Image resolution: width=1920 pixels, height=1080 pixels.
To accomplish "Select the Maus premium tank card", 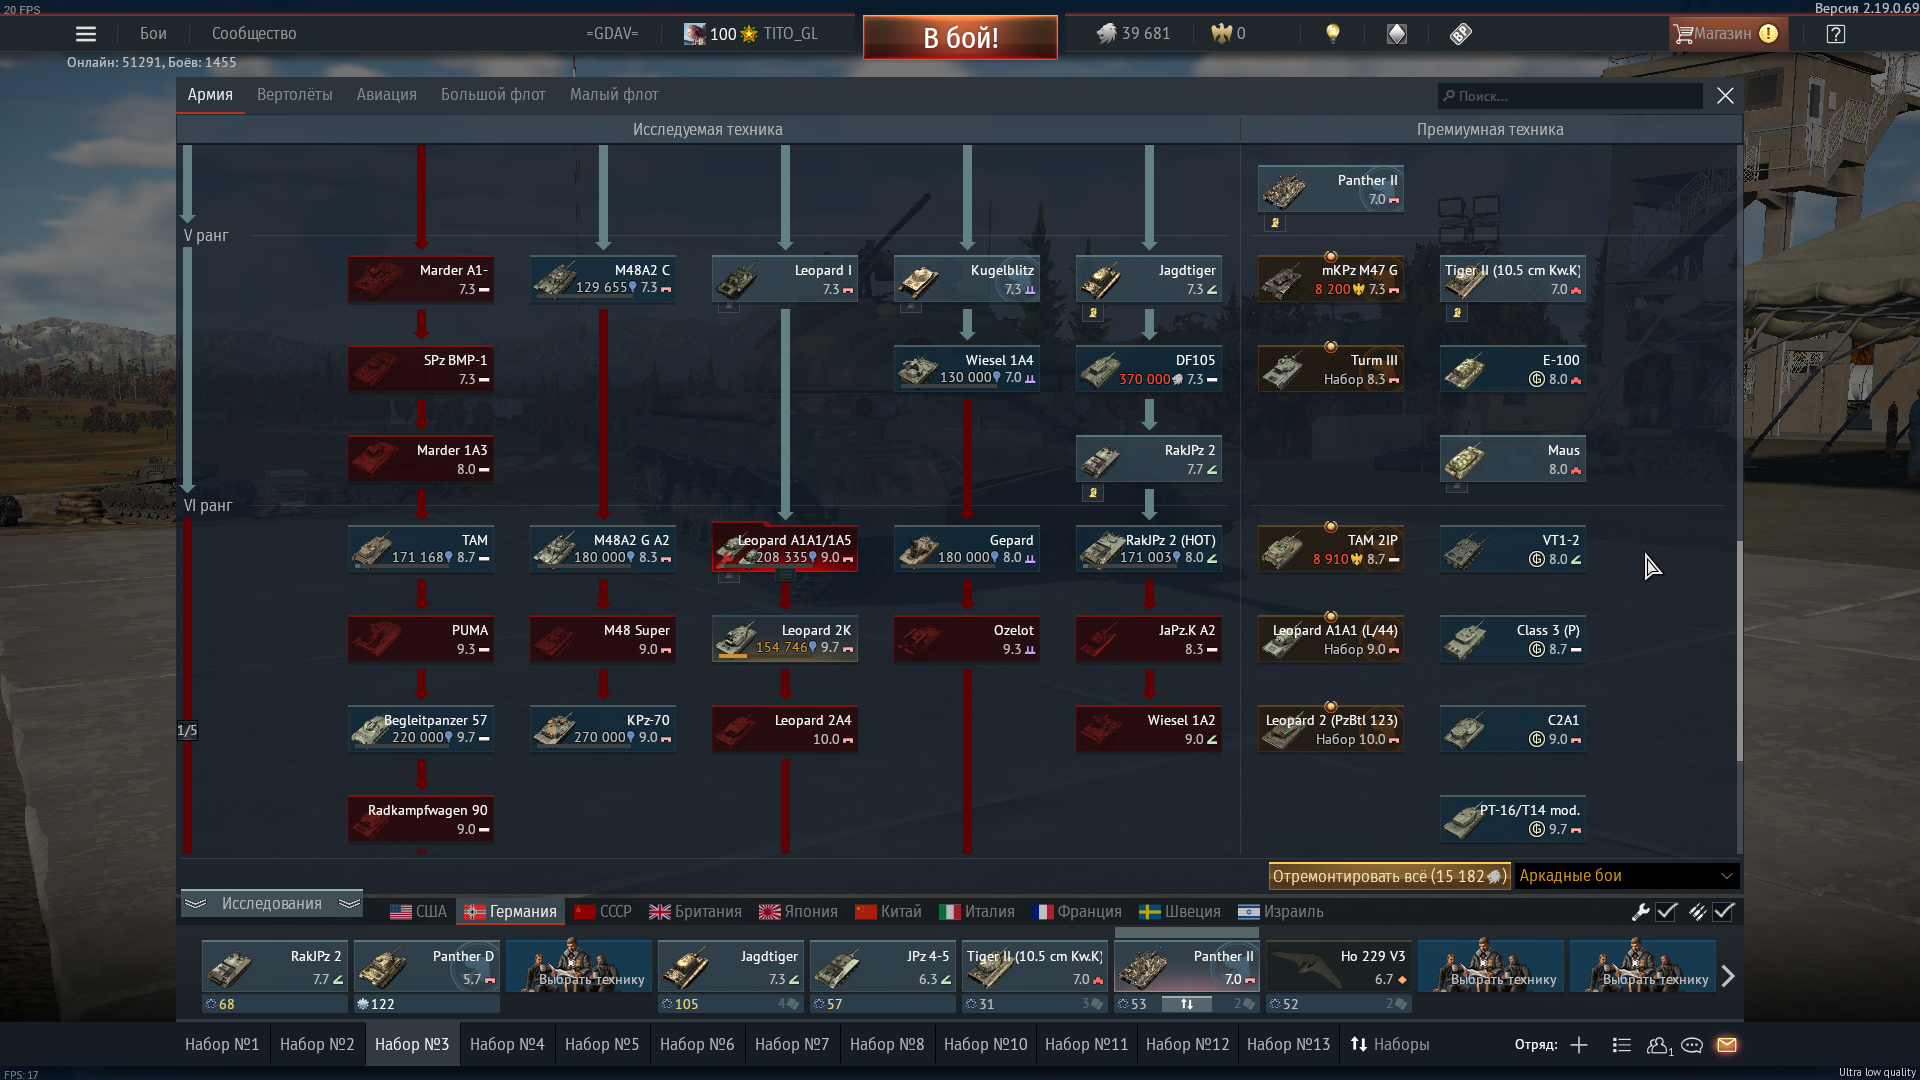I will coord(1513,459).
